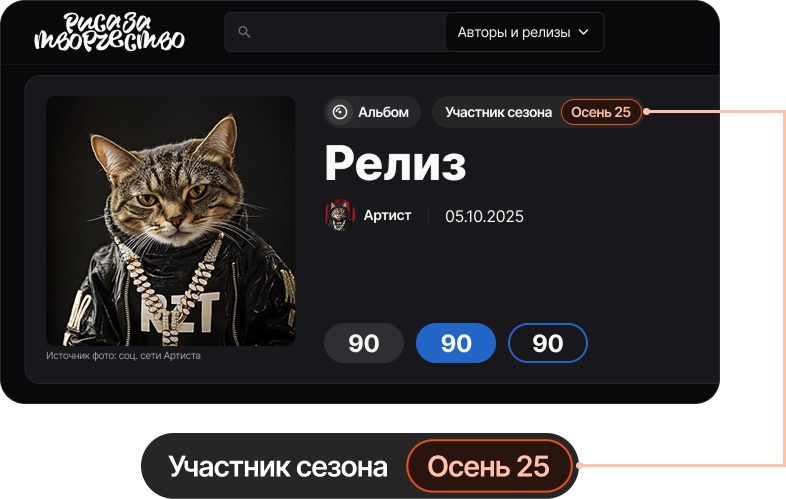Click the Риса за Творчество logo
The width and height of the screenshot is (786, 499).
tap(109, 32)
